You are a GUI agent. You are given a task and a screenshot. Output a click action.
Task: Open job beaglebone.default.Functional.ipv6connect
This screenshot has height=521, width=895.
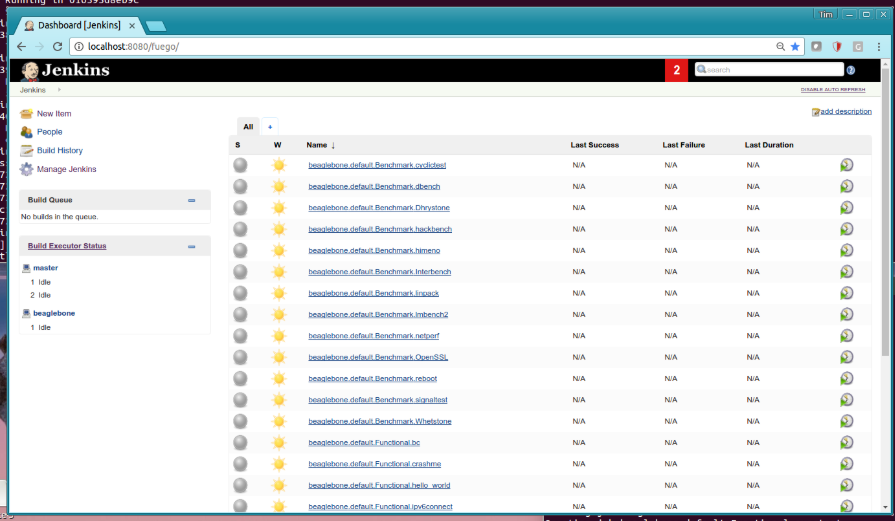(380, 506)
